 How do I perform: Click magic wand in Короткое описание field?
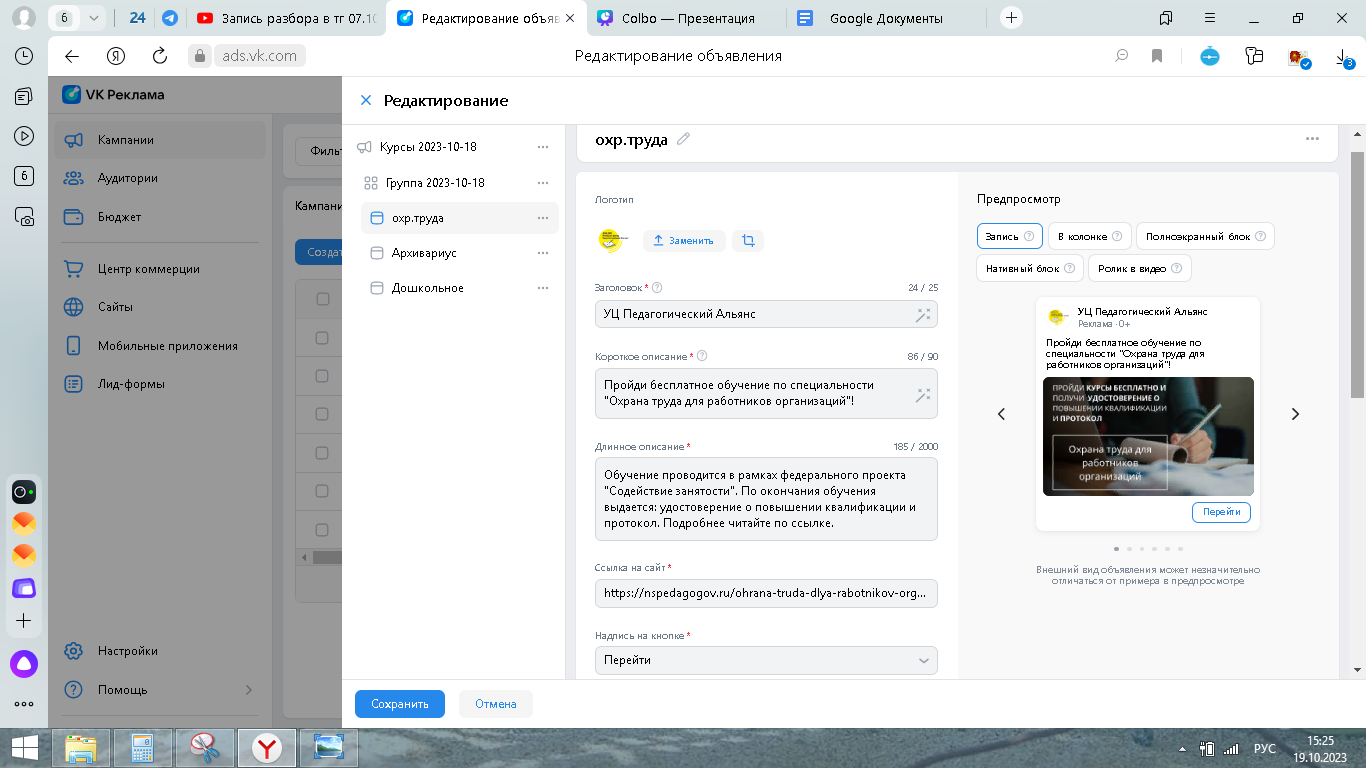point(922,395)
